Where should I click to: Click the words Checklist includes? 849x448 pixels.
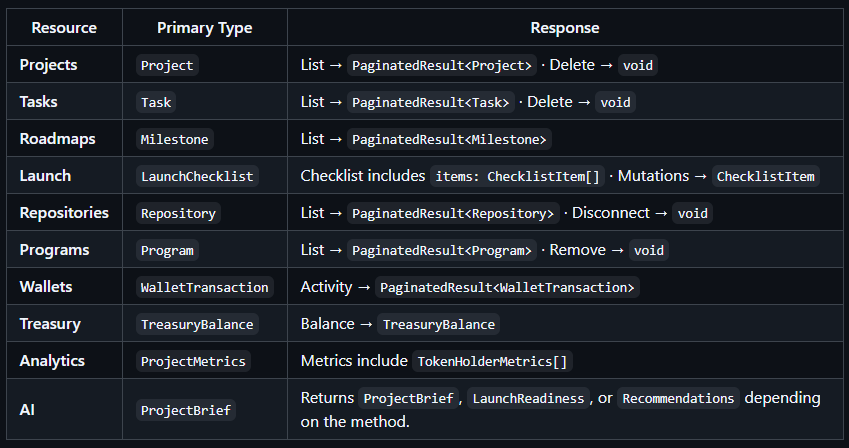(x=363, y=176)
